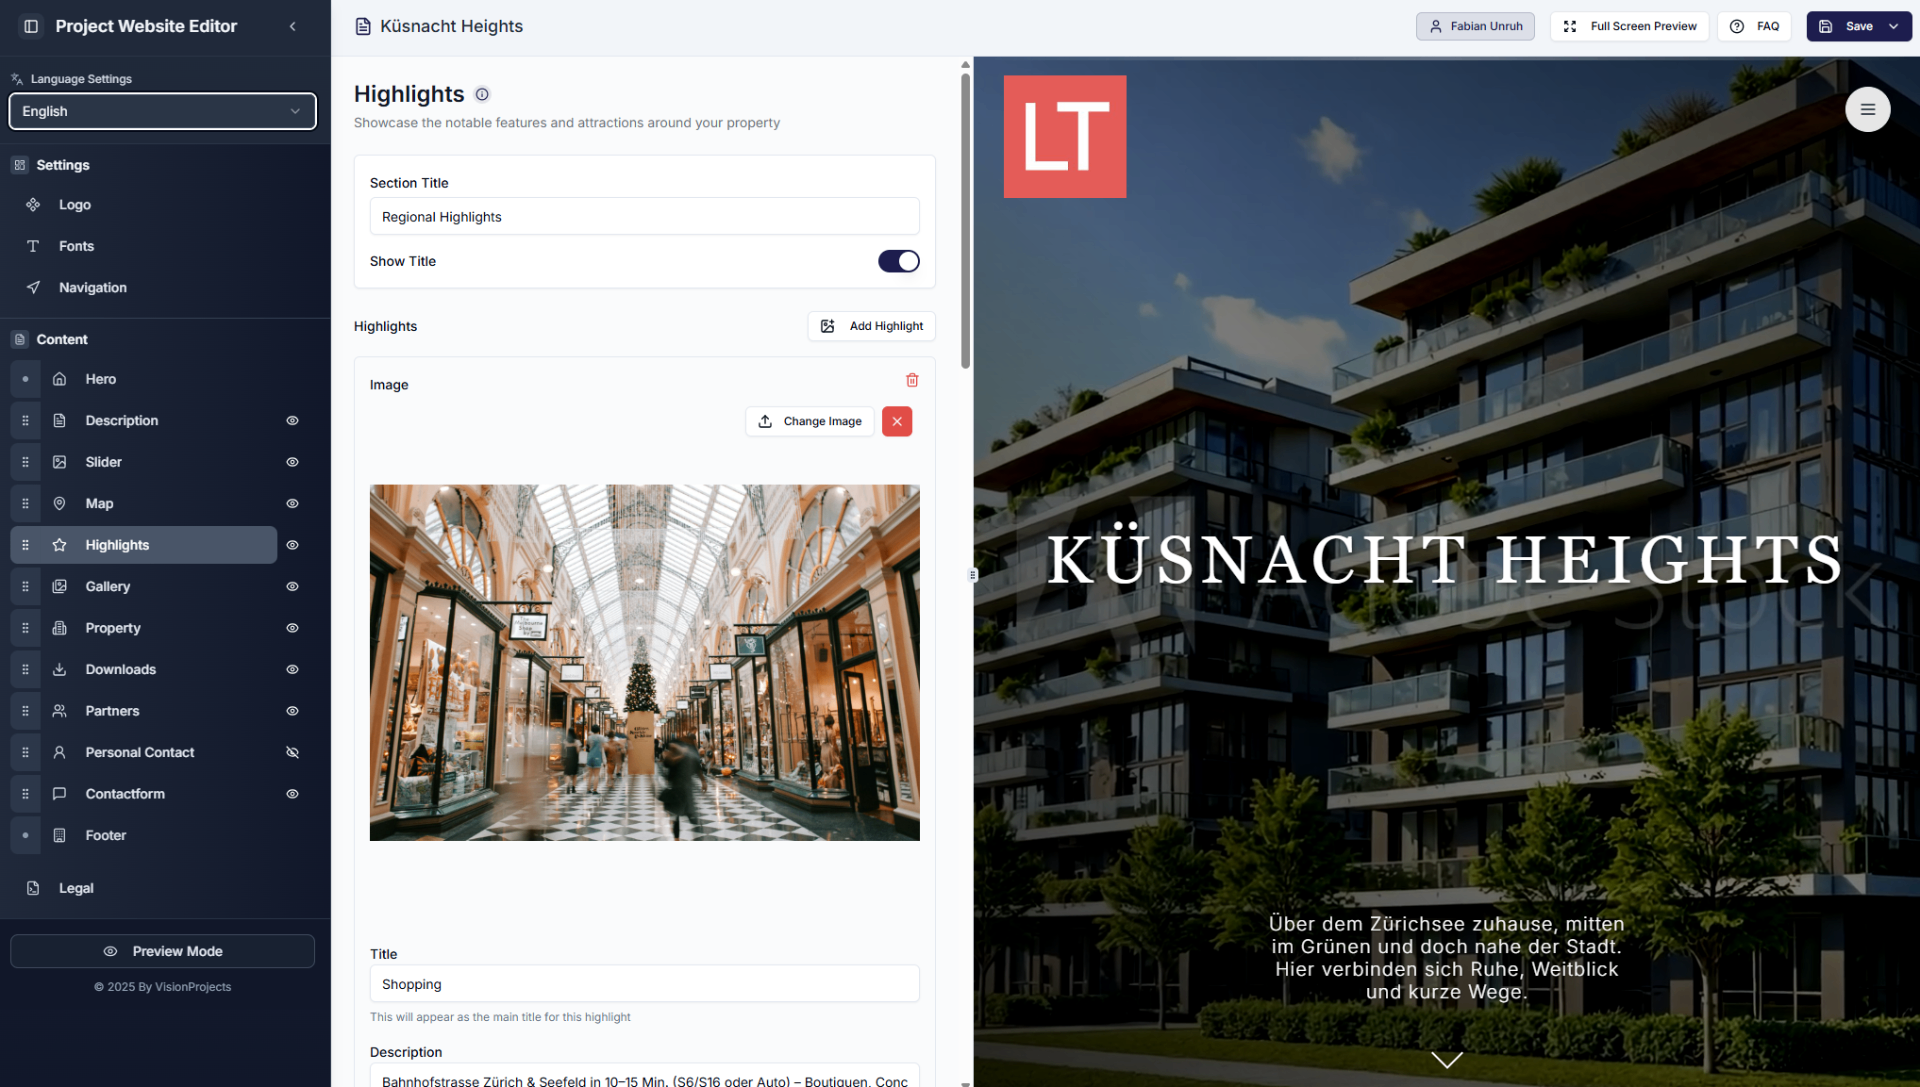This screenshot has width=1920, height=1087.
Task: Select the Downloads content section
Action: click(120, 669)
